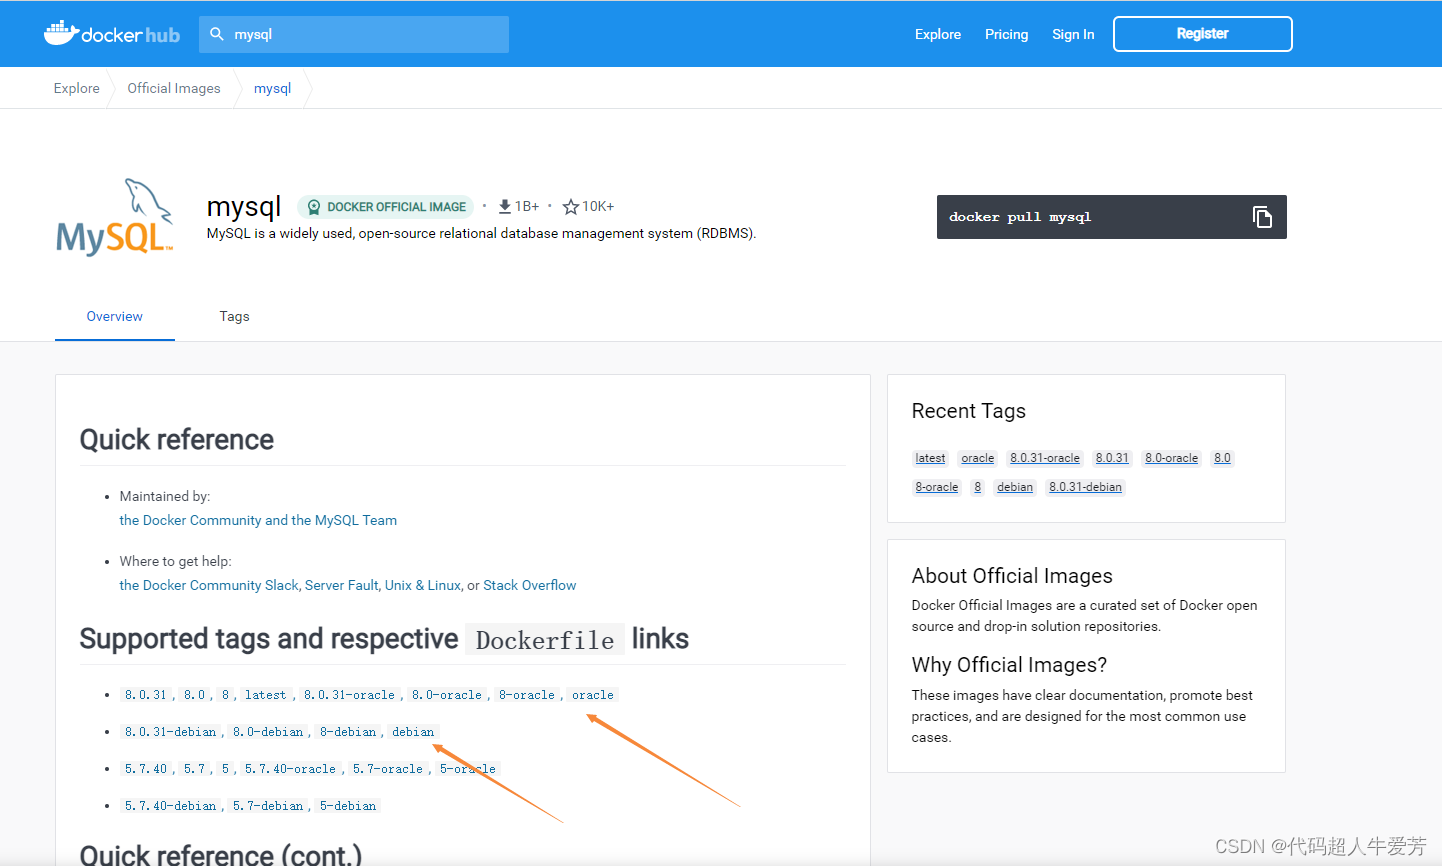Image resolution: width=1442 pixels, height=866 pixels.
Task: Click the Docker Official Image badge
Action: [387, 207]
